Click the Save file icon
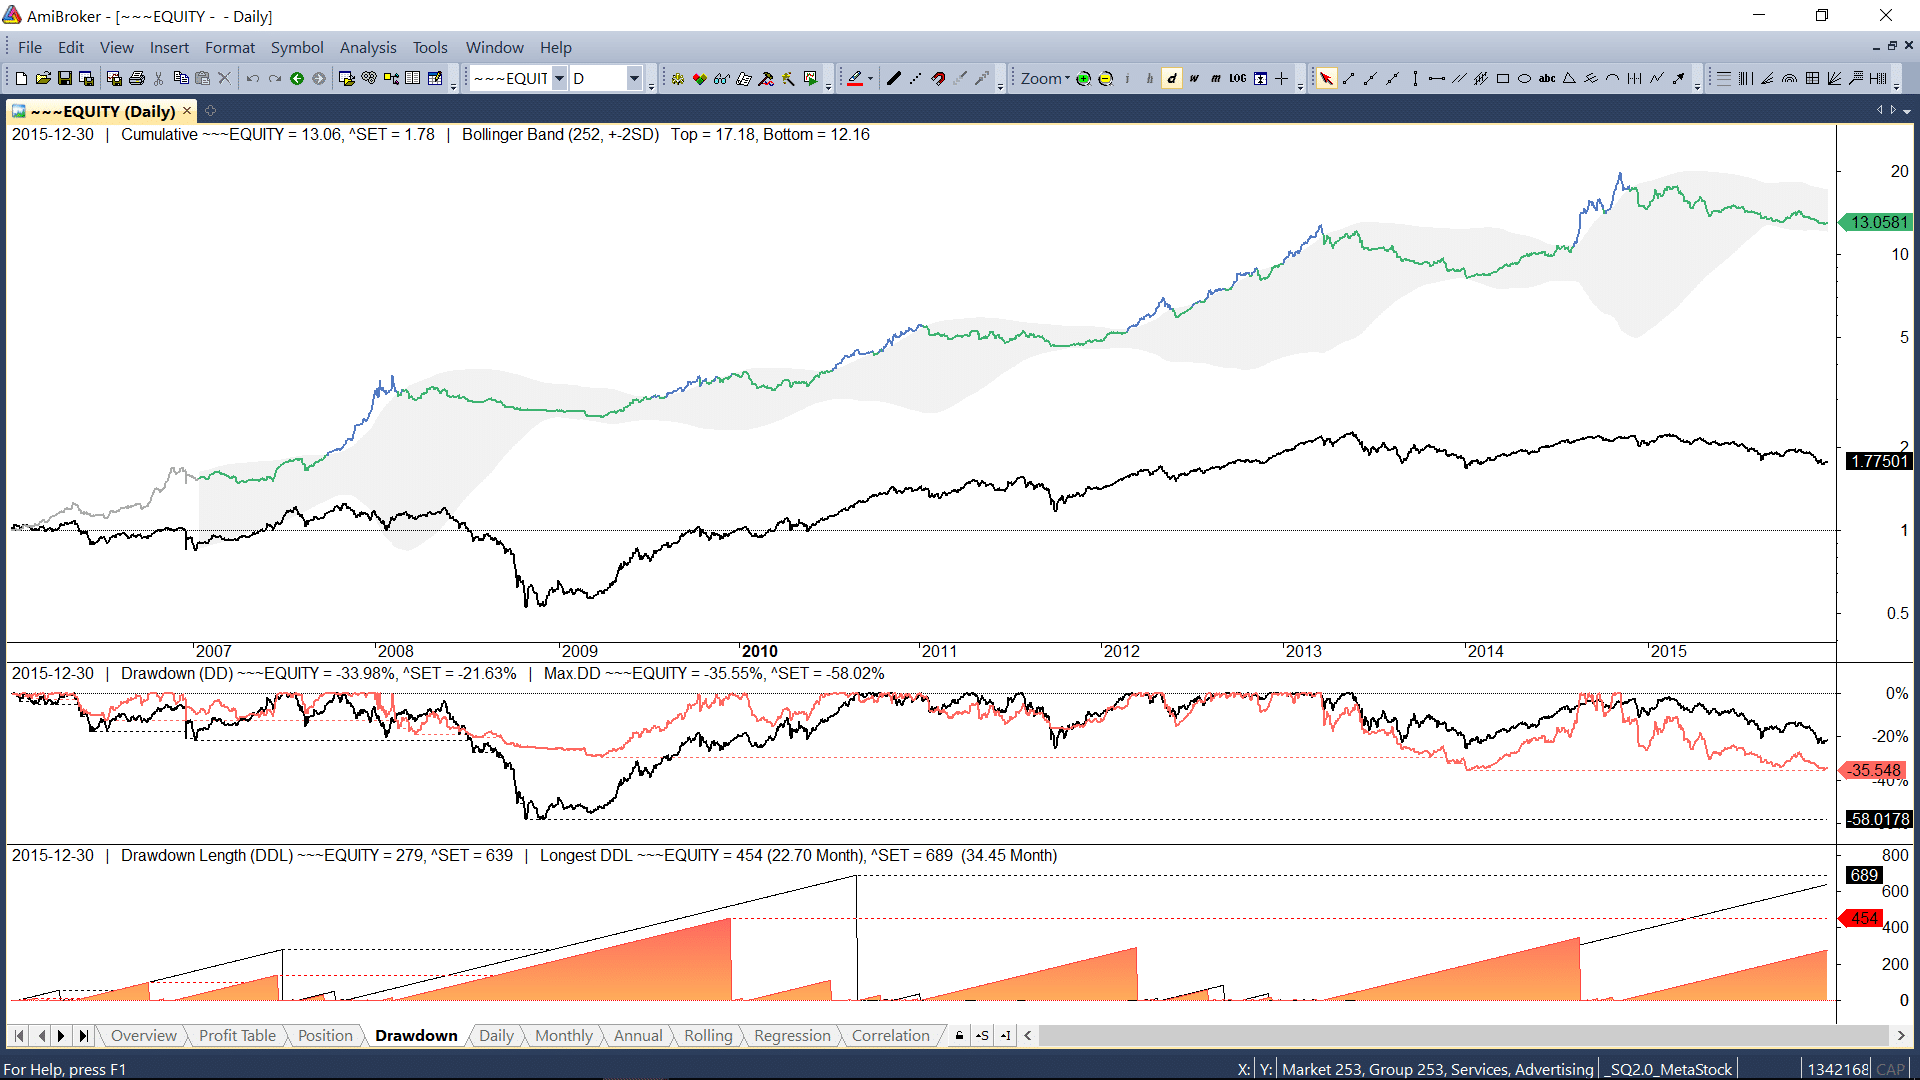Image resolution: width=1920 pixels, height=1080 pixels. (x=65, y=78)
